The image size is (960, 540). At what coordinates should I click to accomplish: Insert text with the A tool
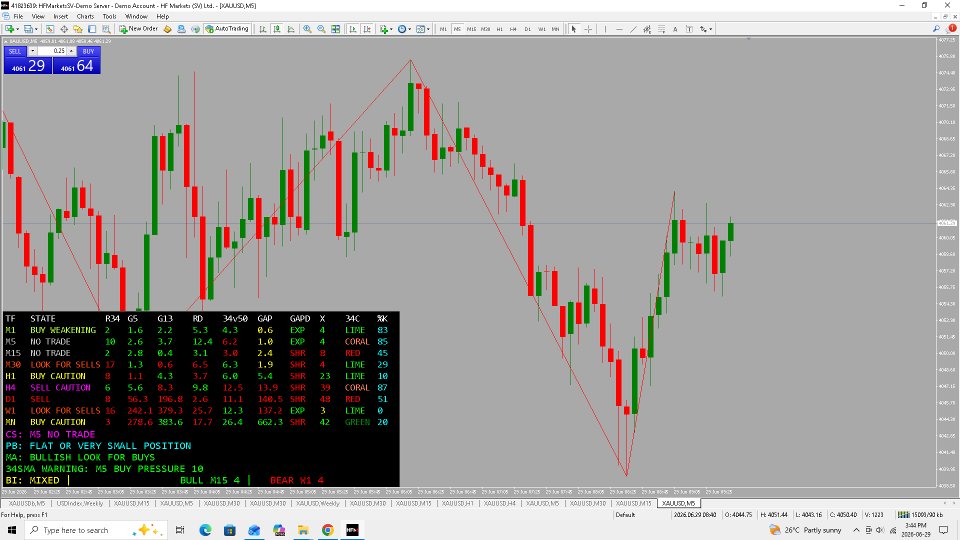pos(675,29)
